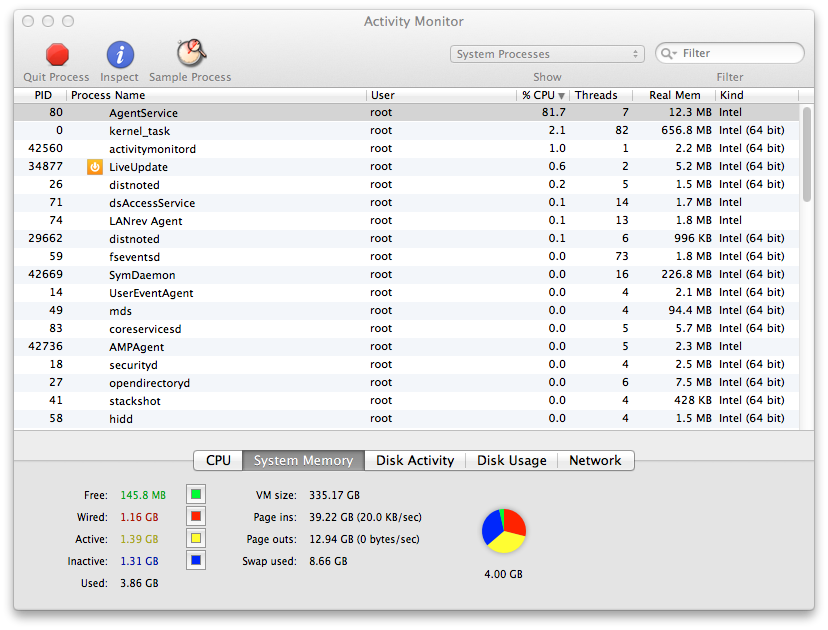Select the opendirectoryd process row
Screen dimensions: 828x630
407,382
